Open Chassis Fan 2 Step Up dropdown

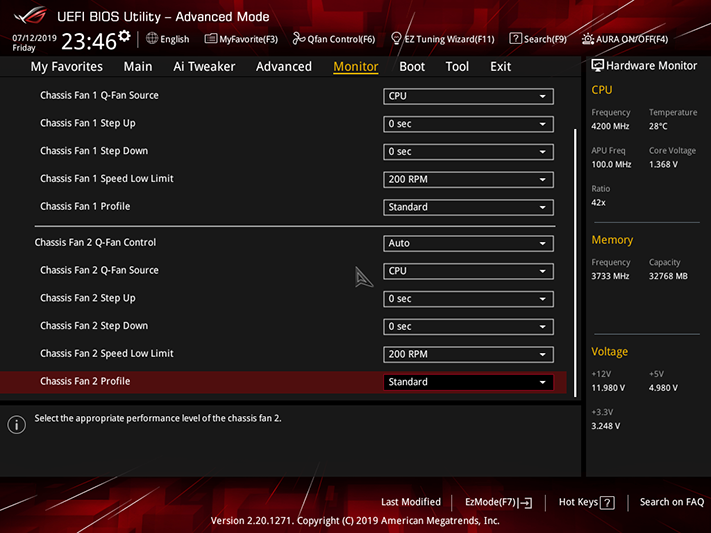[x=468, y=298]
